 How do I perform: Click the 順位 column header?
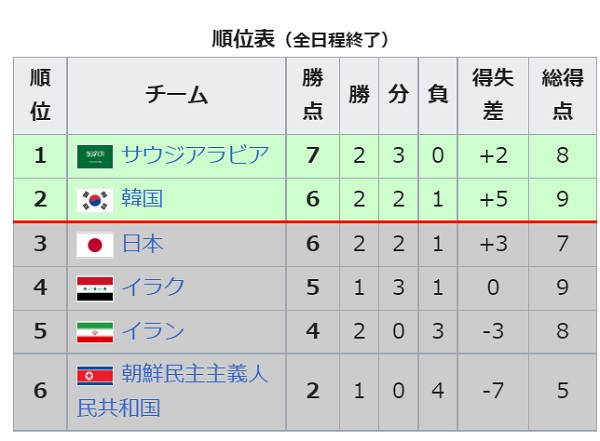pyautogui.click(x=40, y=96)
